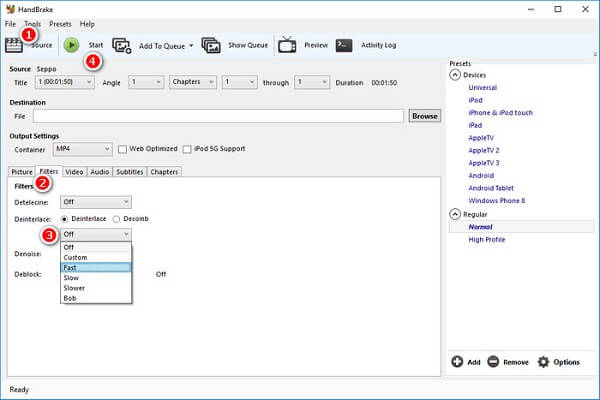The height and width of the screenshot is (400, 600).
Task: Start encoding with the green play icon
Action: [x=71, y=45]
